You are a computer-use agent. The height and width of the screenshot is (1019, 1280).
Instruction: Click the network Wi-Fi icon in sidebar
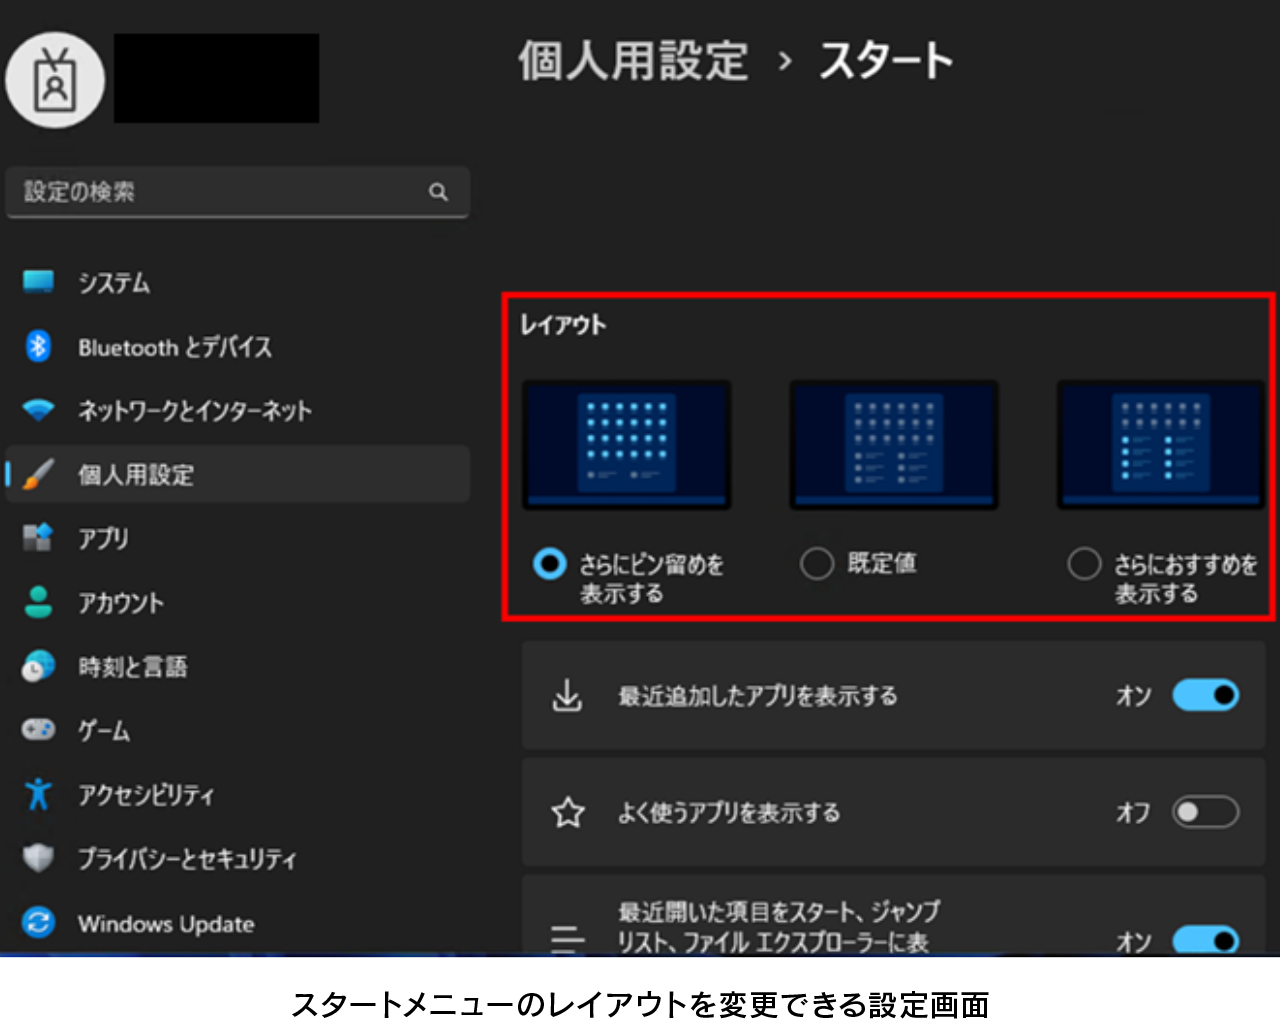pyautogui.click(x=38, y=410)
